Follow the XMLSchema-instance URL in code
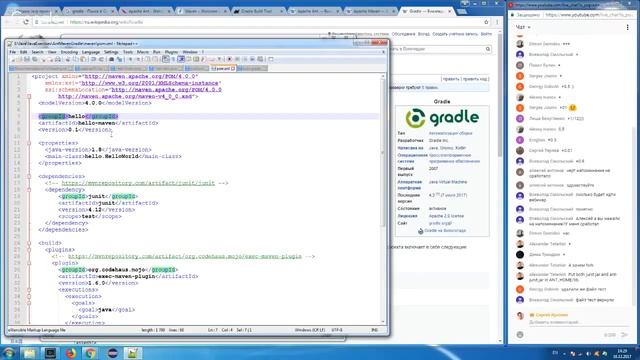This screenshot has width=640, height=360. [x=150, y=83]
